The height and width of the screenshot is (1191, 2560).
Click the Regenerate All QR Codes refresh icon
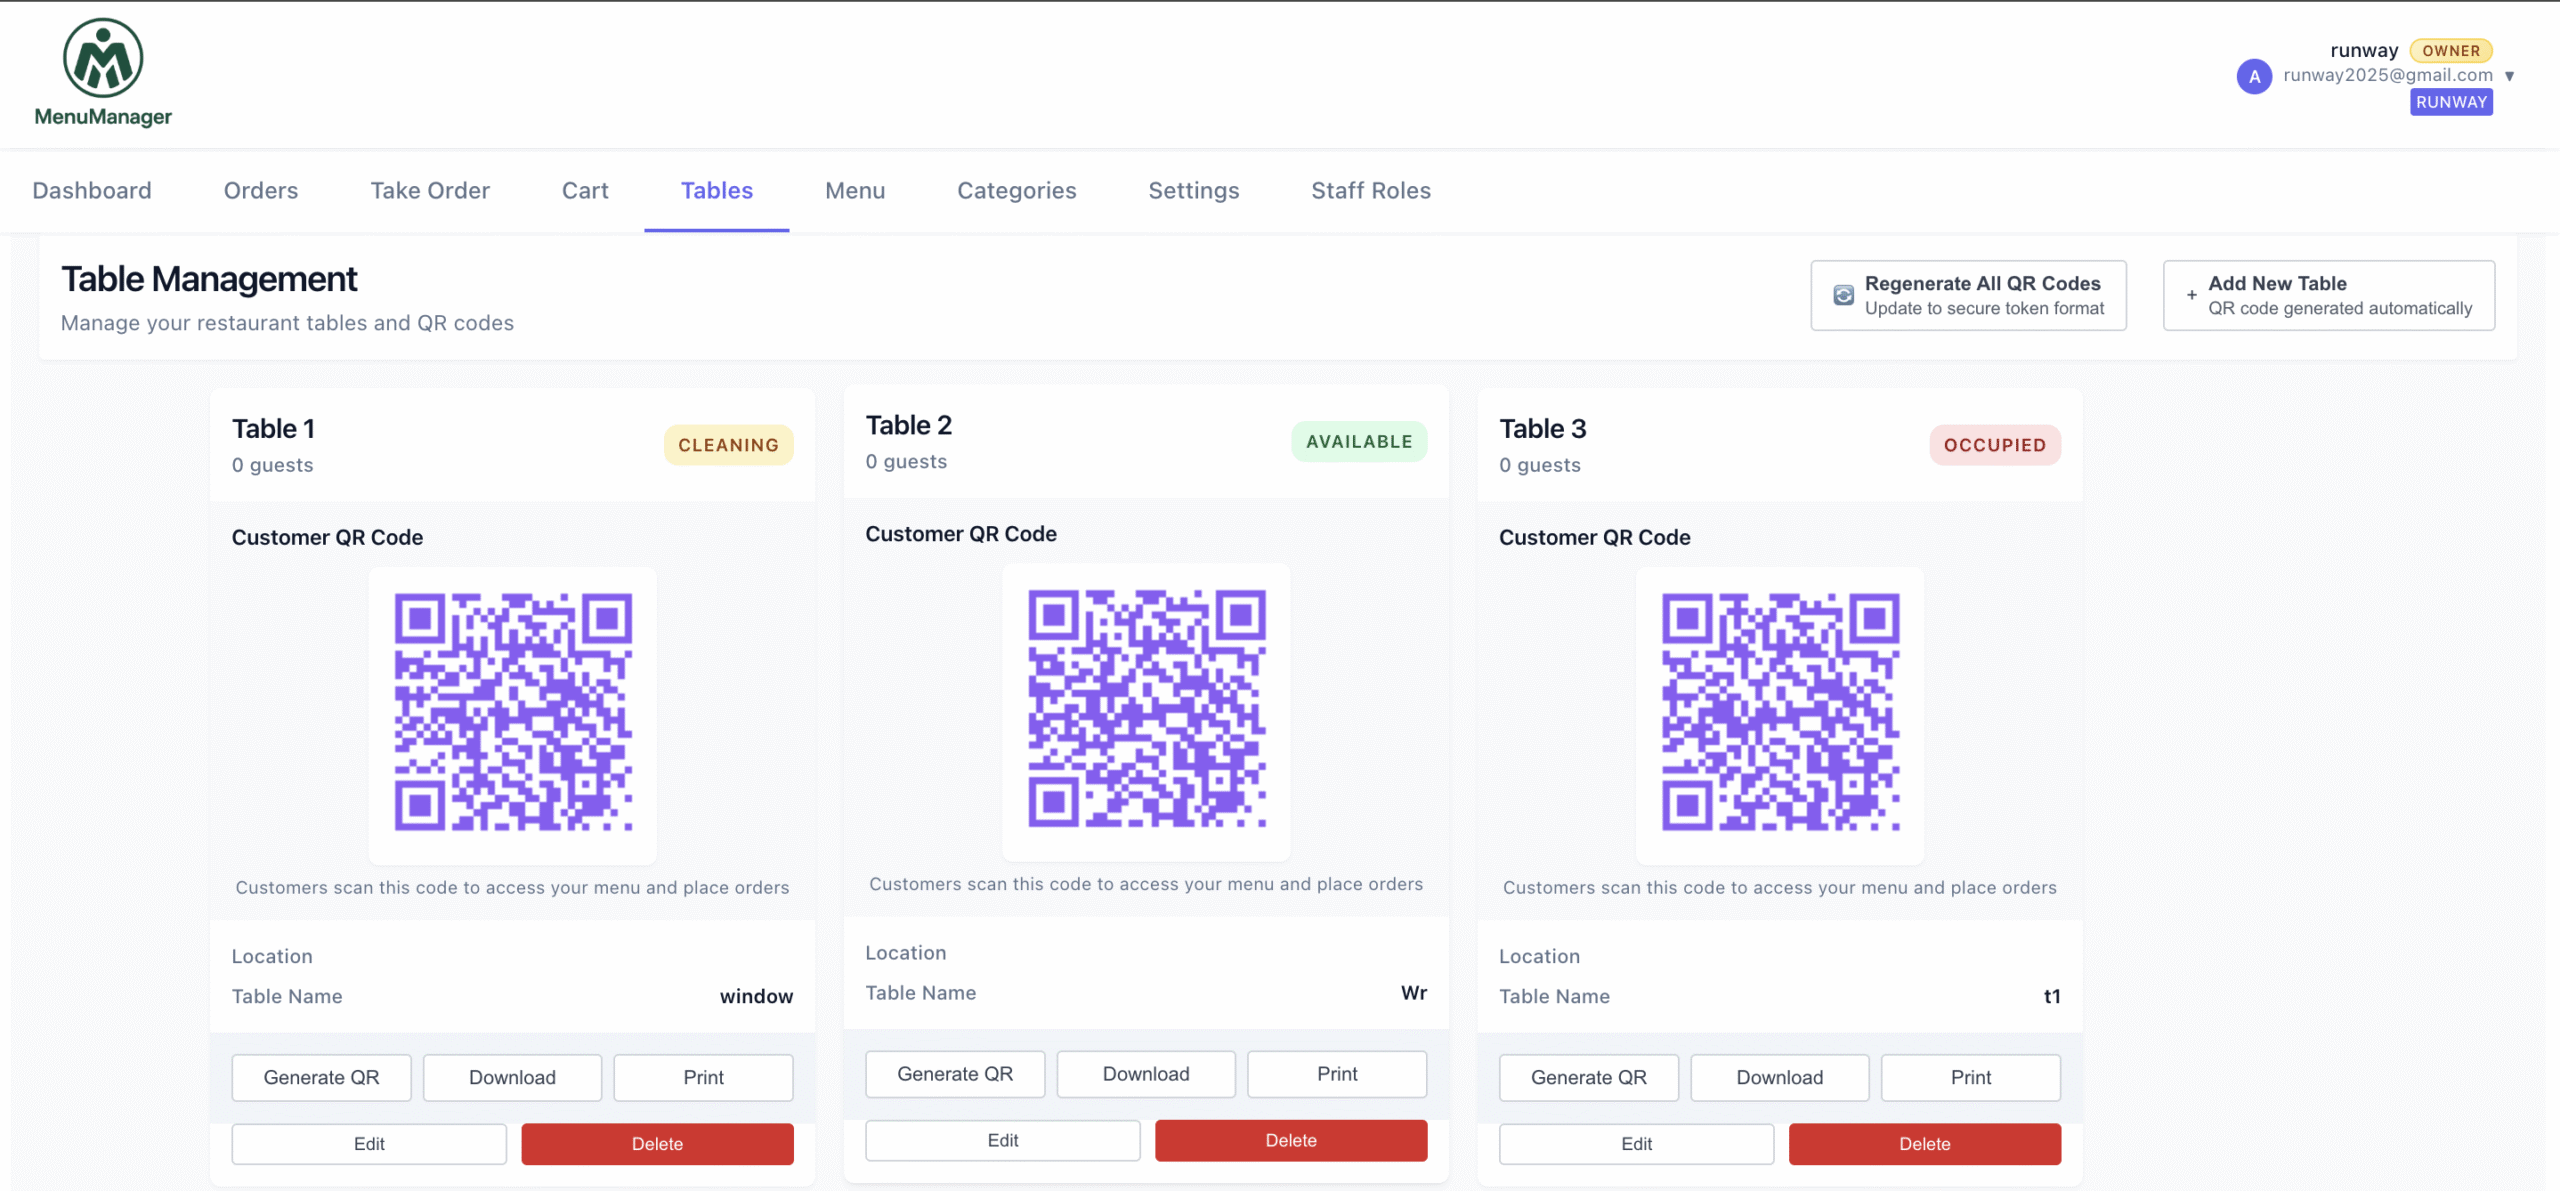tap(1843, 295)
